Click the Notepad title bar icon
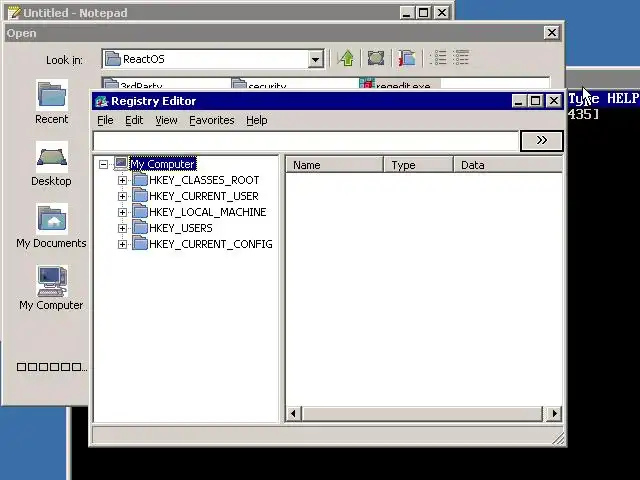 (14, 13)
